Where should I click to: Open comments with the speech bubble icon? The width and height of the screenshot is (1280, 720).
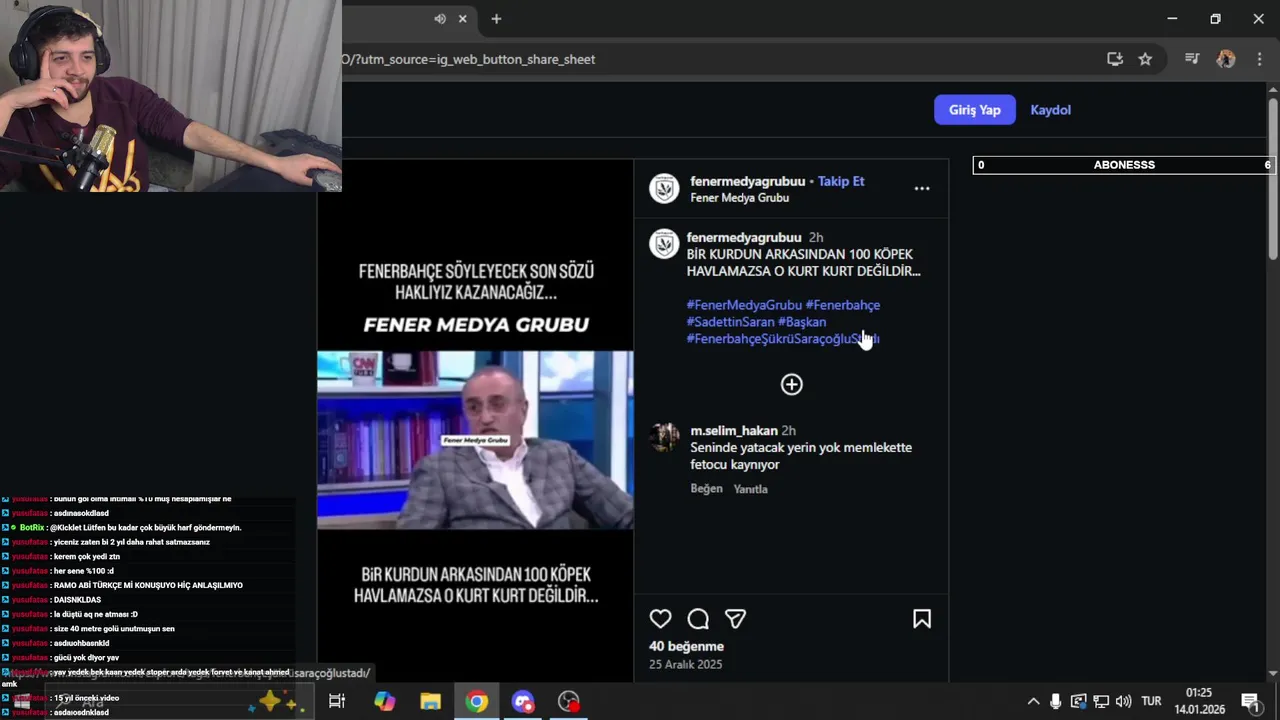tap(698, 619)
